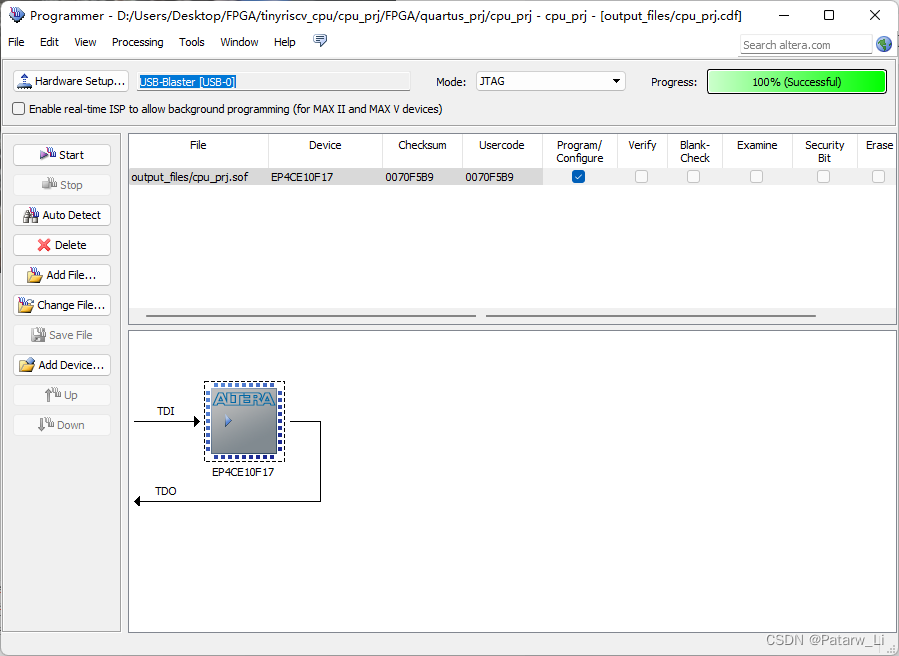Click the Verify column header
The height and width of the screenshot is (656, 899).
coord(642,151)
